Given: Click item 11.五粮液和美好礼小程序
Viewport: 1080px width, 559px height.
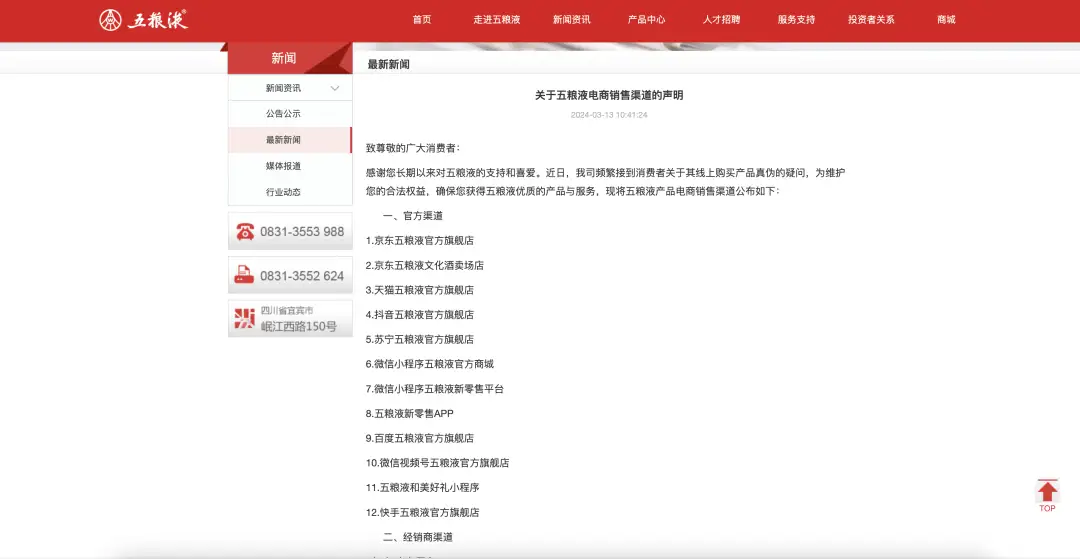Looking at the screenshot, I should (x=422, y=487).
